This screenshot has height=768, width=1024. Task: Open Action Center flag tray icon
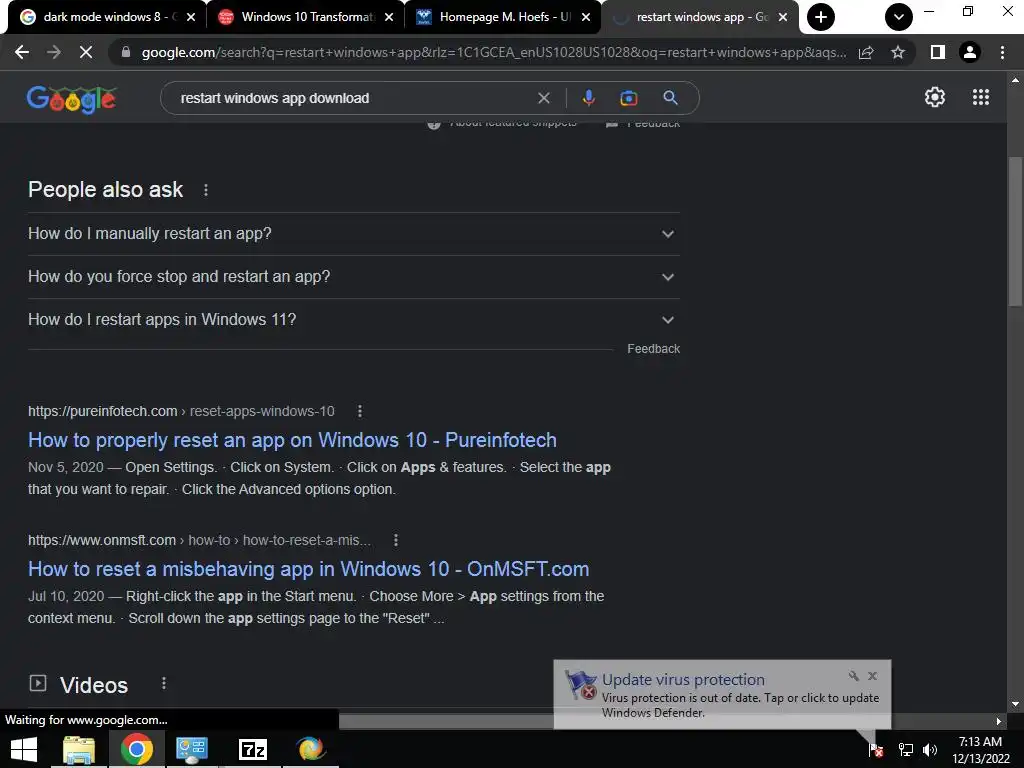click(876, 750)
